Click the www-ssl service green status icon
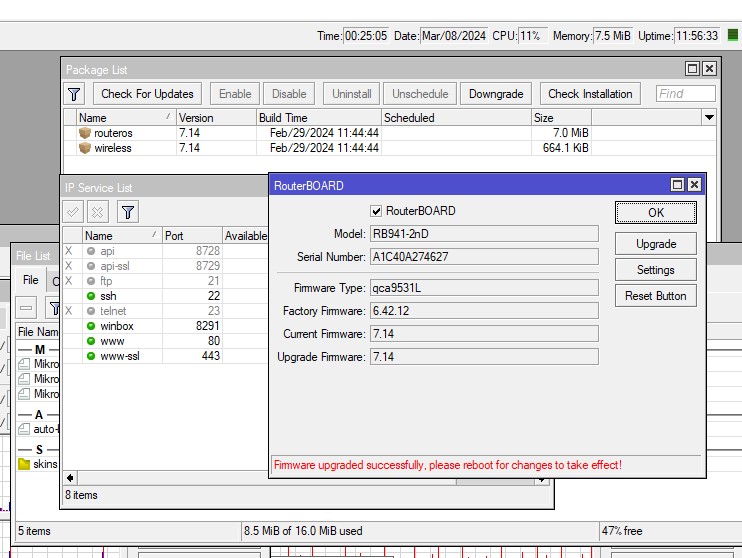 [x=91, y=356]
